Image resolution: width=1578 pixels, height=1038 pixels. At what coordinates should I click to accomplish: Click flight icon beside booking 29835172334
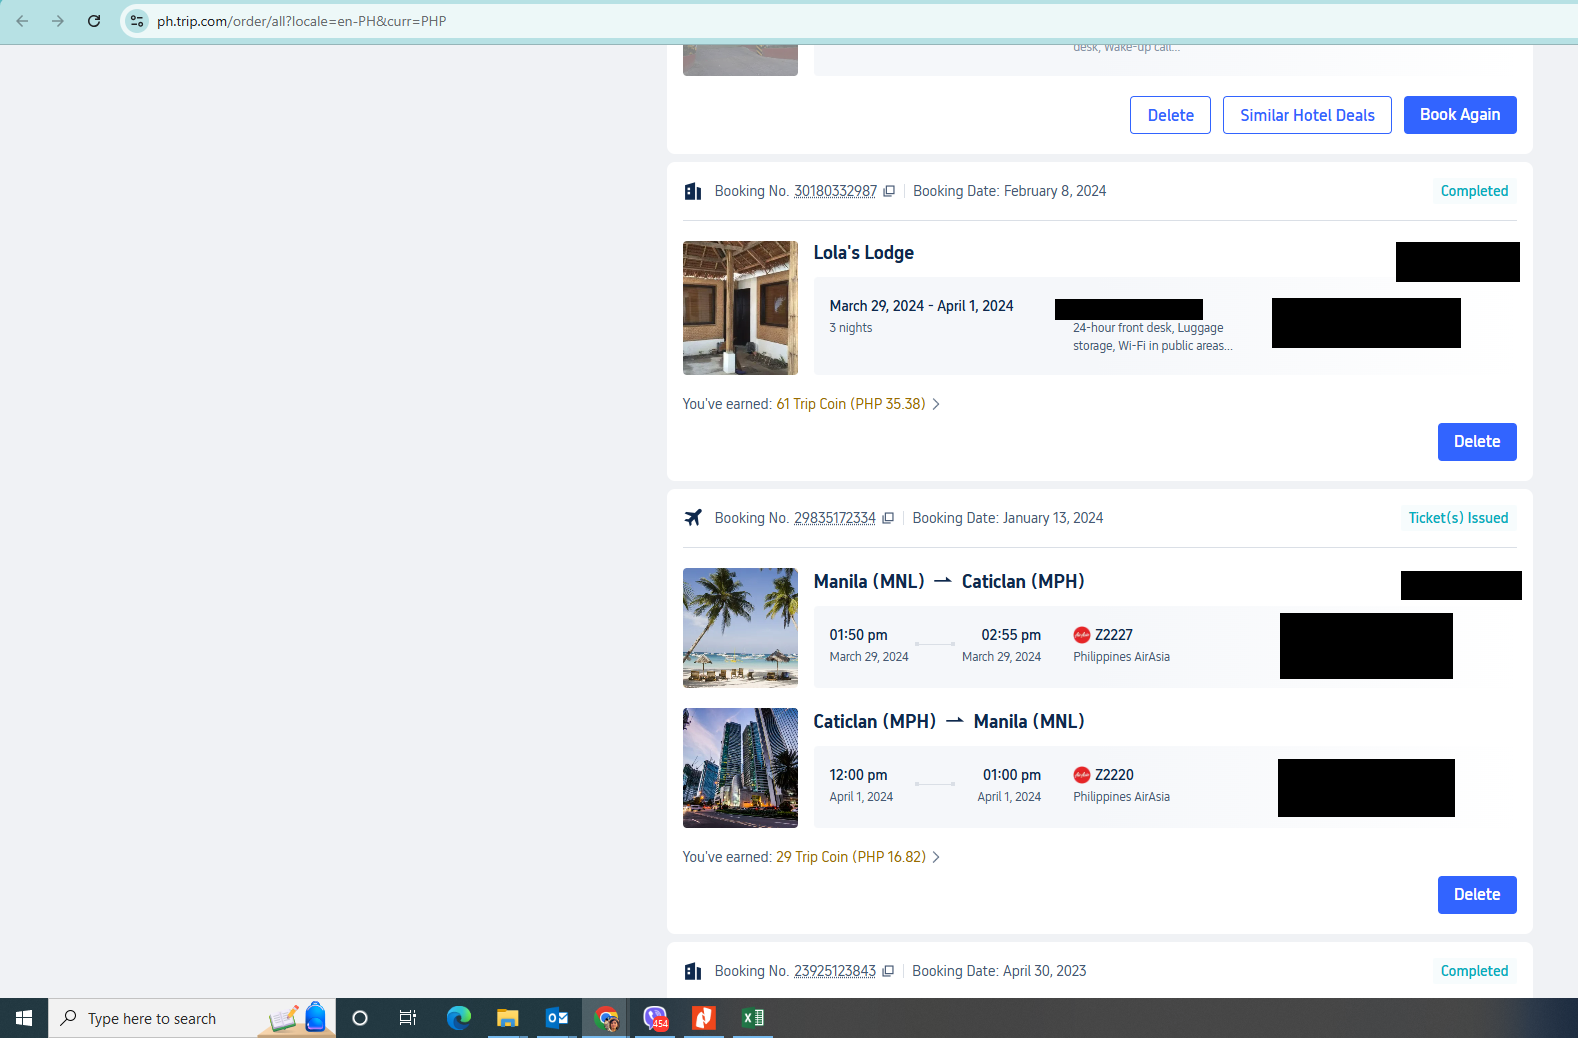(693, 518)
